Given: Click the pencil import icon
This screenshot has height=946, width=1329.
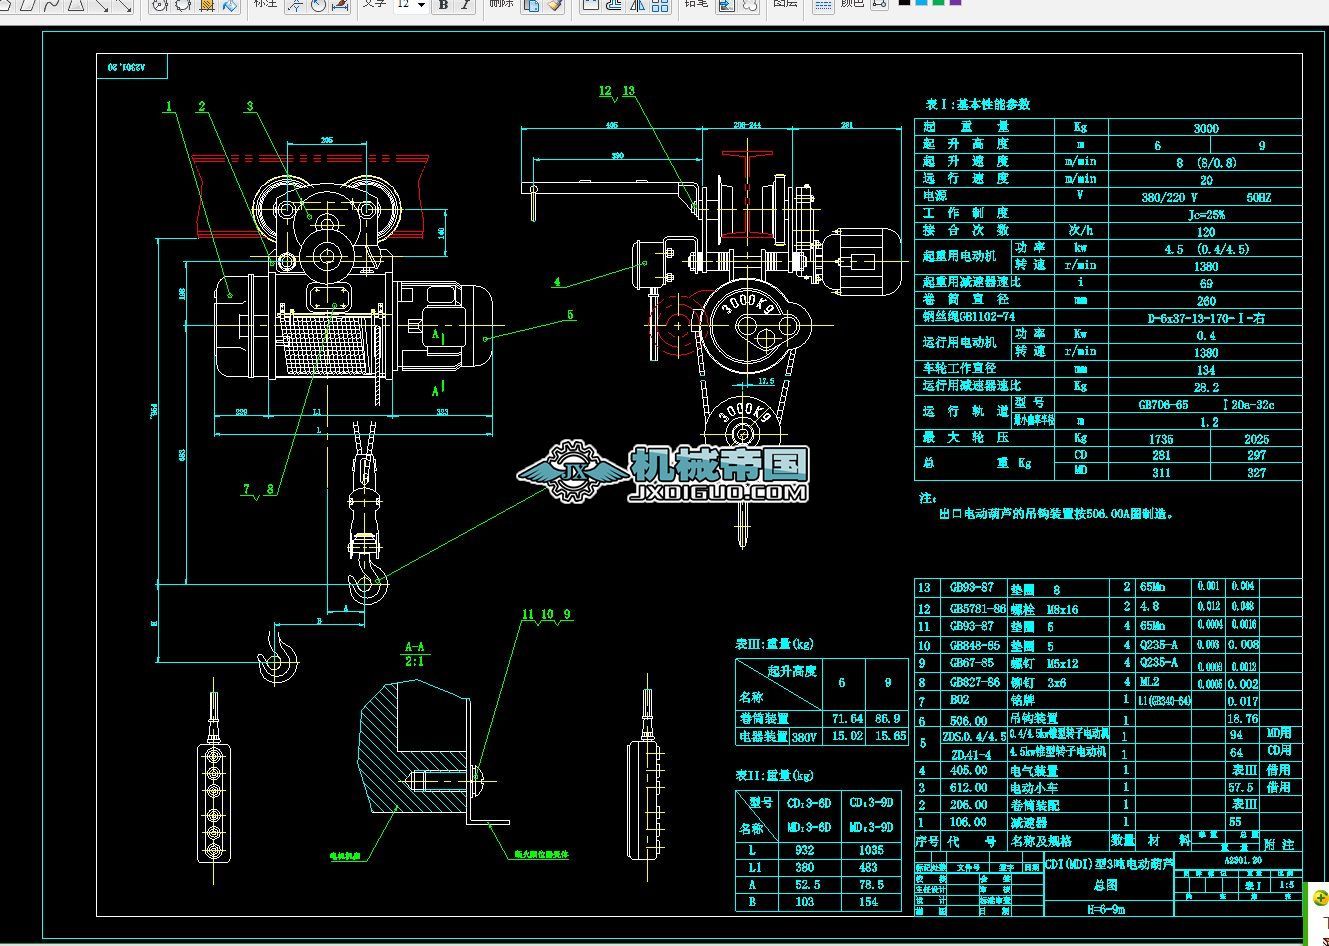Looking at the screenshot, I should point(727,5).
